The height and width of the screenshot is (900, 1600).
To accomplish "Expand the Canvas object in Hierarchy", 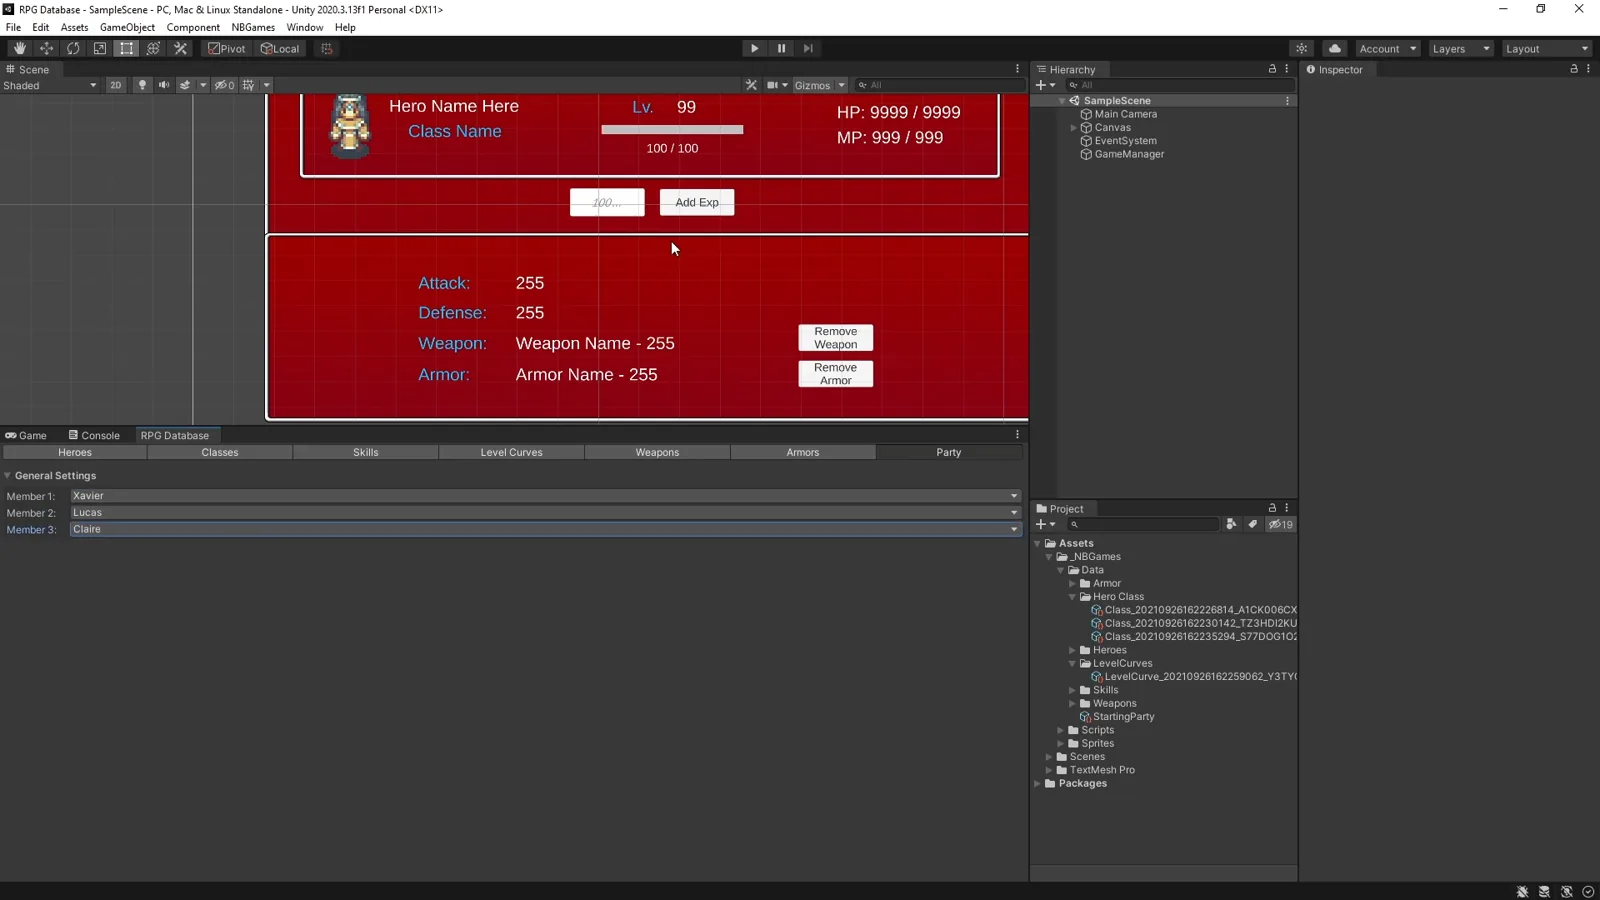I will pyautogui.click(x=1074, y=128).
